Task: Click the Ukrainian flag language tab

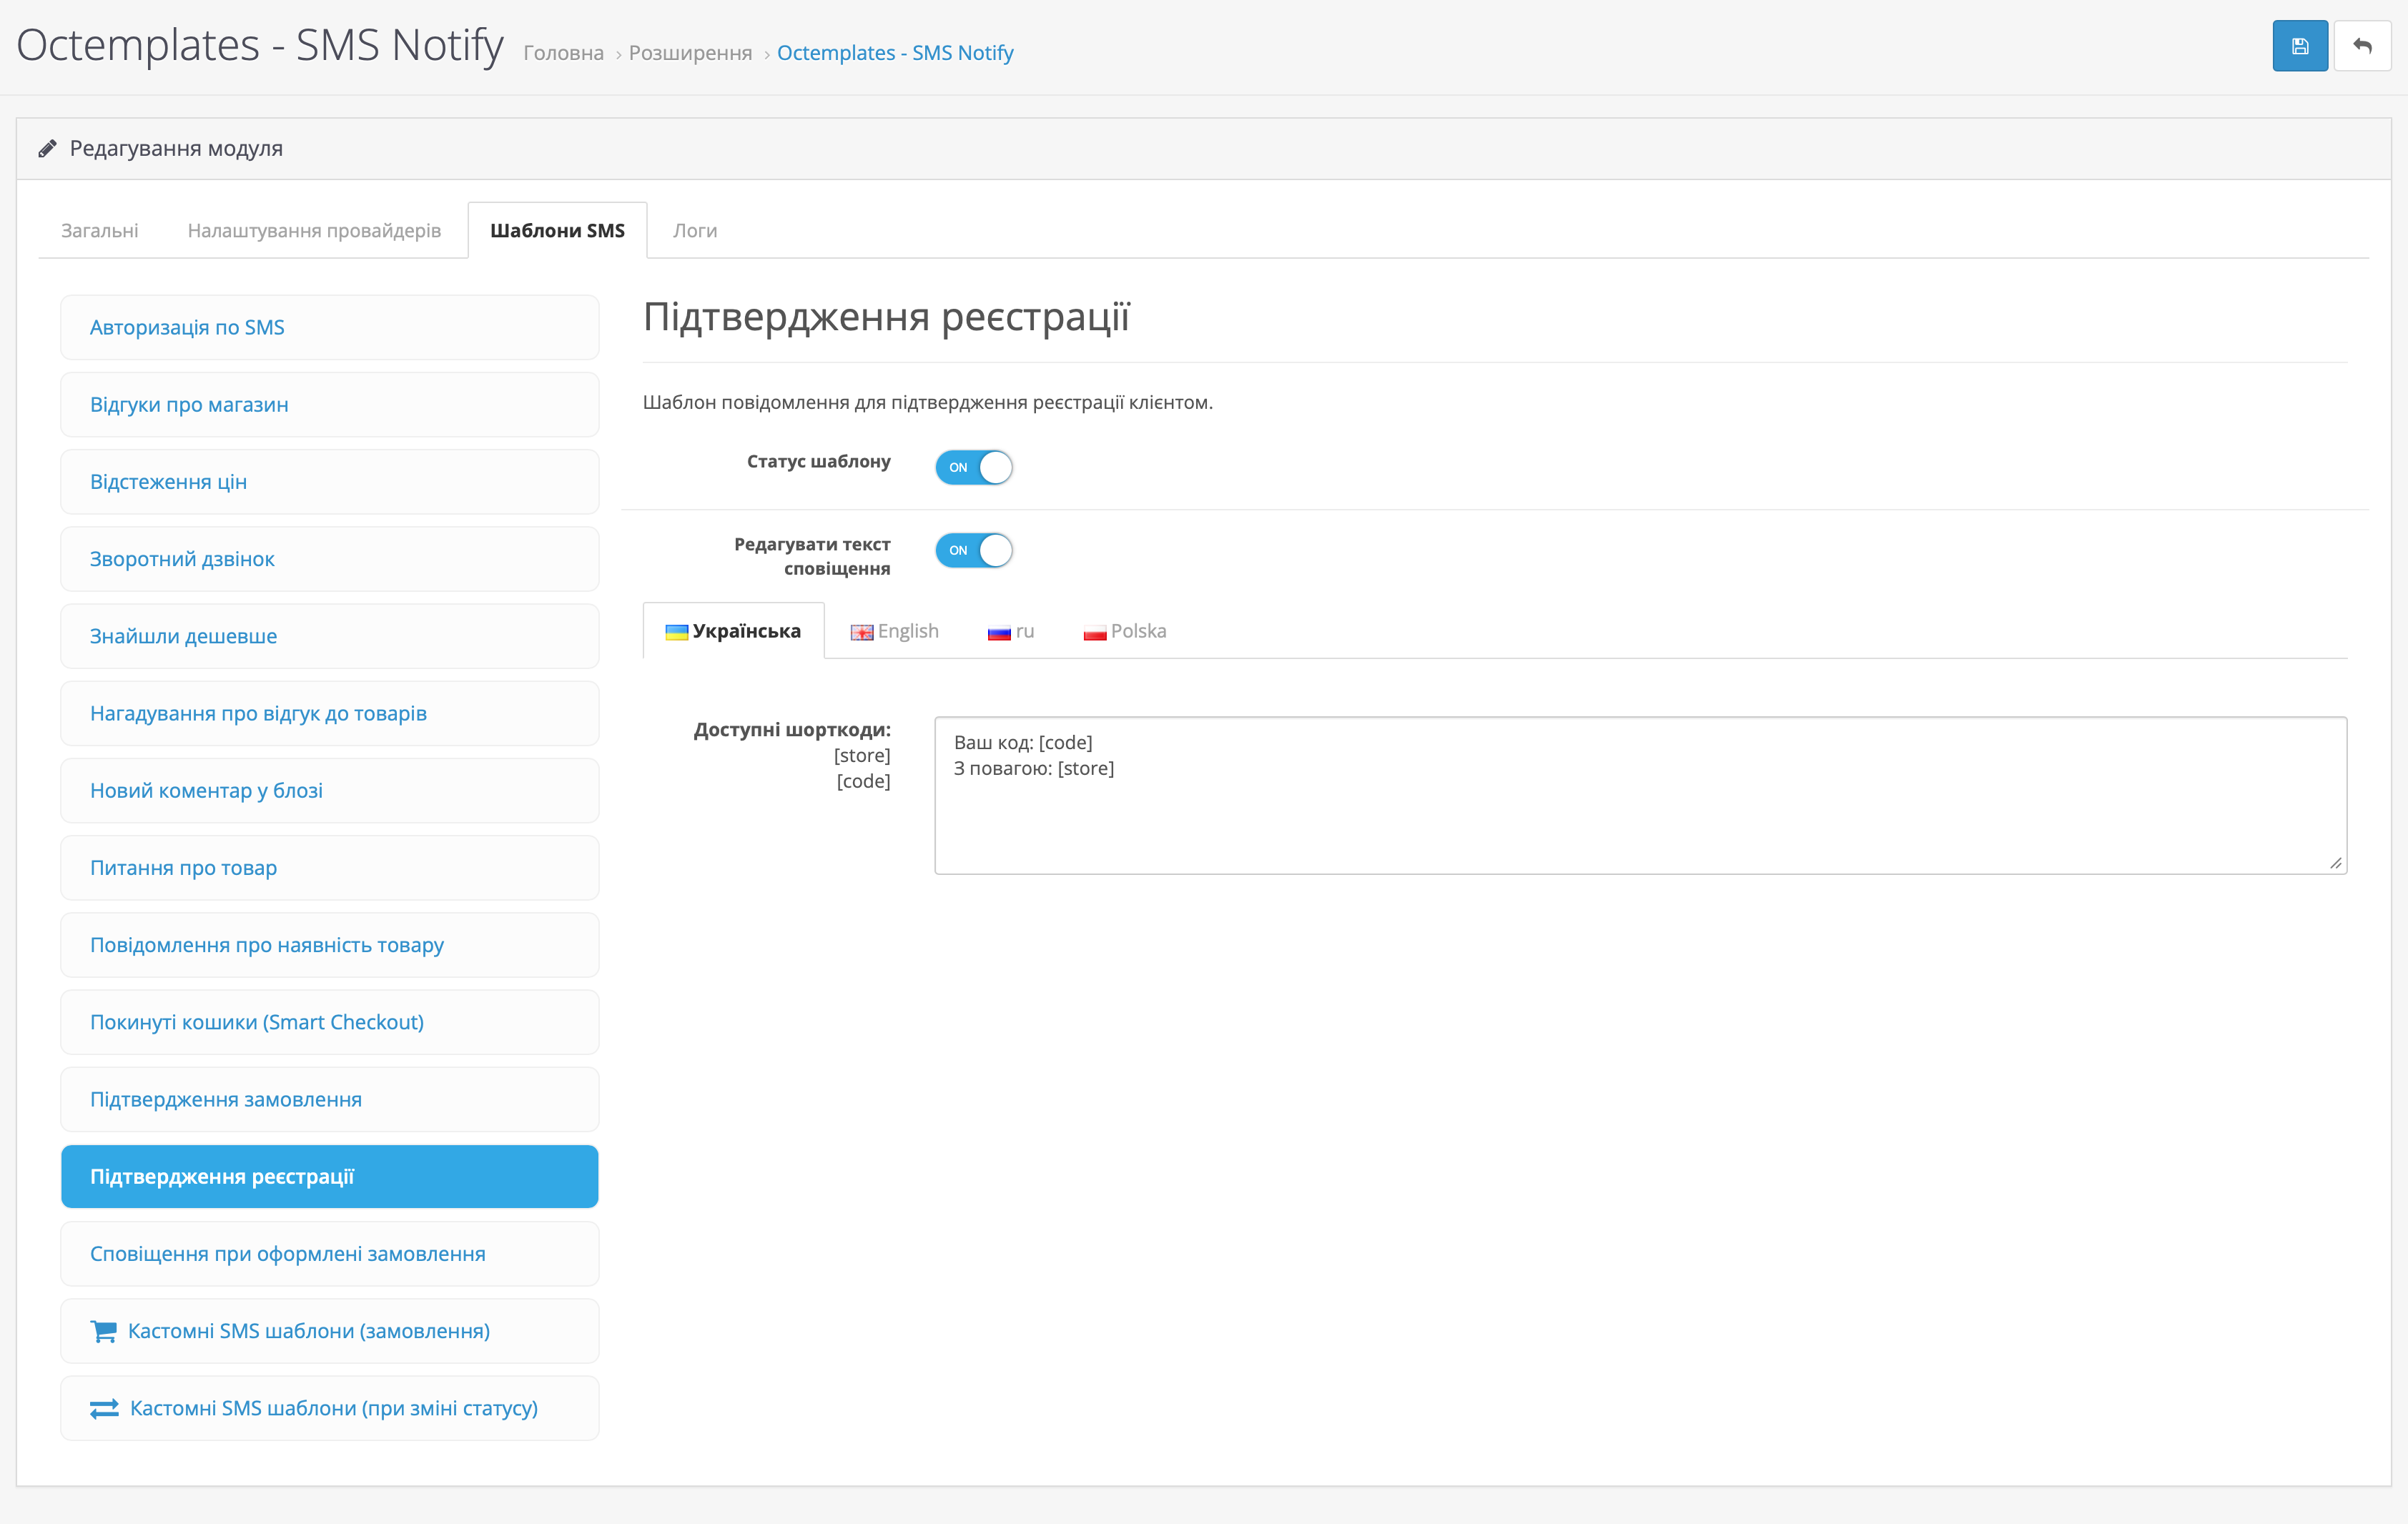Action: pos(733,631)
